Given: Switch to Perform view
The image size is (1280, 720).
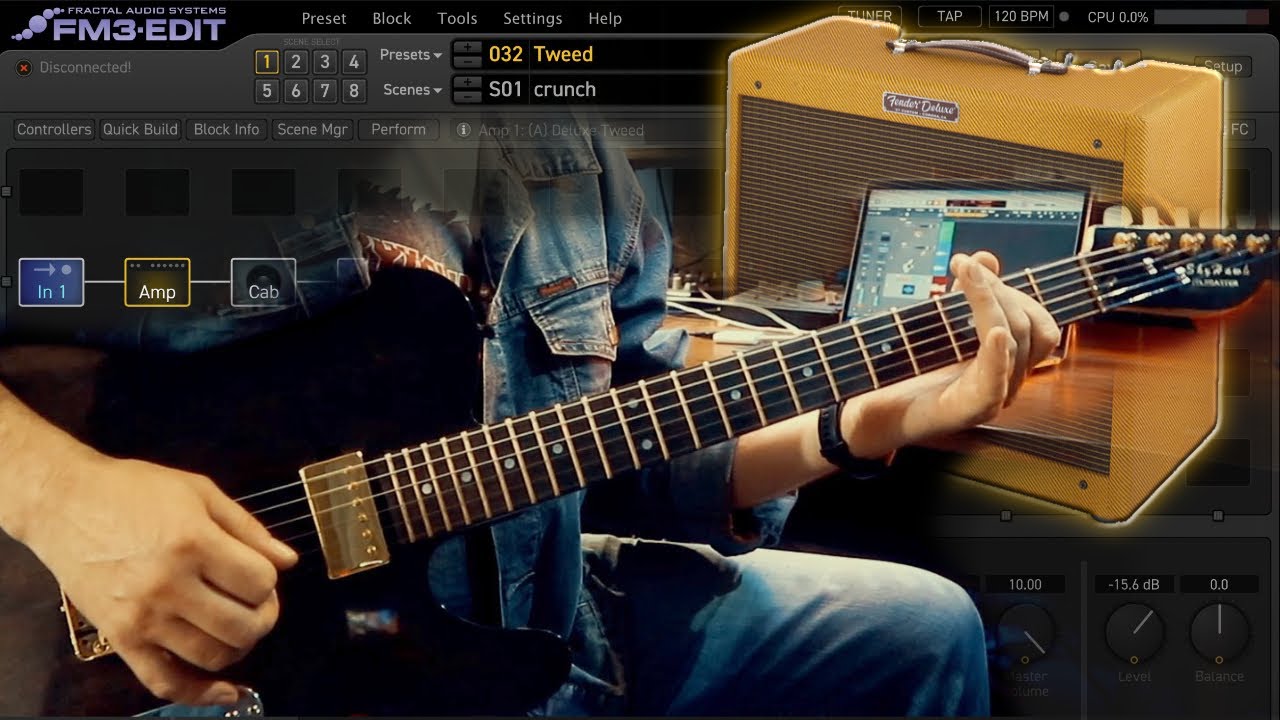Looking at the screenshot, I should click(x=398, y=129).
